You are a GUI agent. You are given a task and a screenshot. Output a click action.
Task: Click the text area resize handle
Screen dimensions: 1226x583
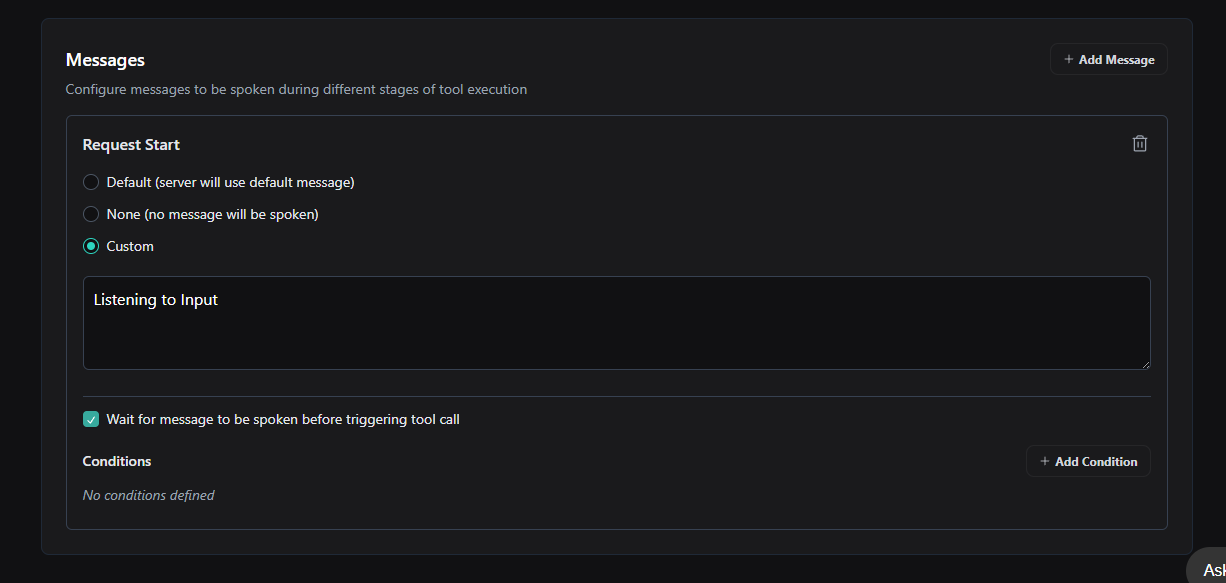(1145, 364)
